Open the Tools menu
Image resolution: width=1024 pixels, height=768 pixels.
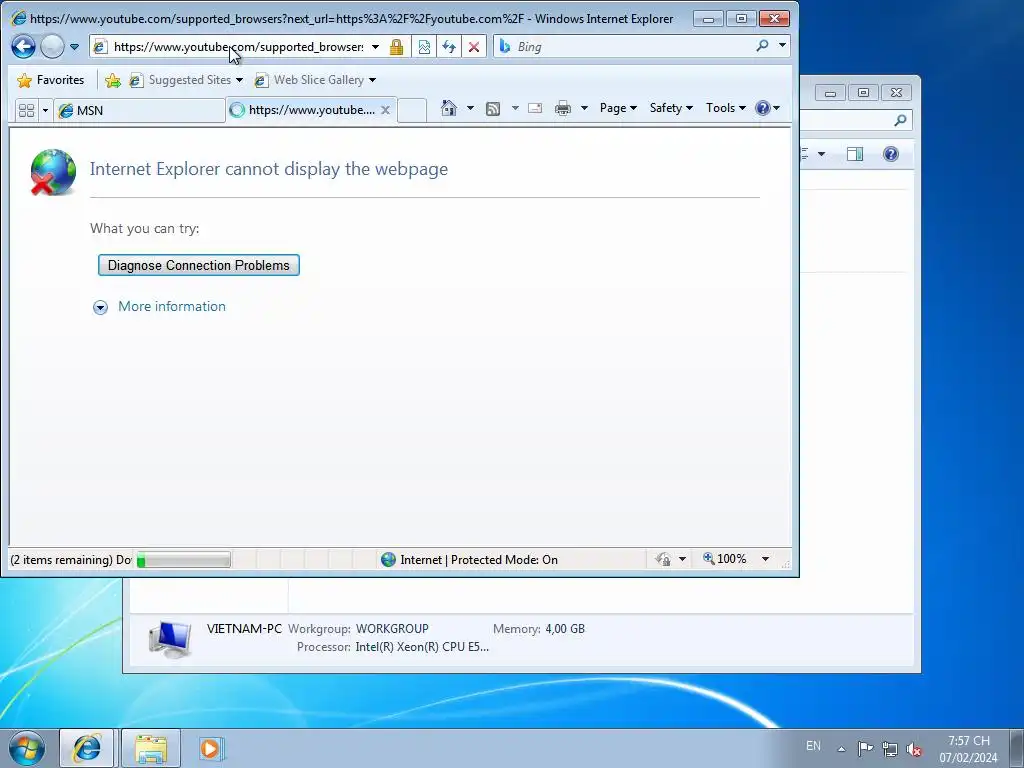pos(726,108)
